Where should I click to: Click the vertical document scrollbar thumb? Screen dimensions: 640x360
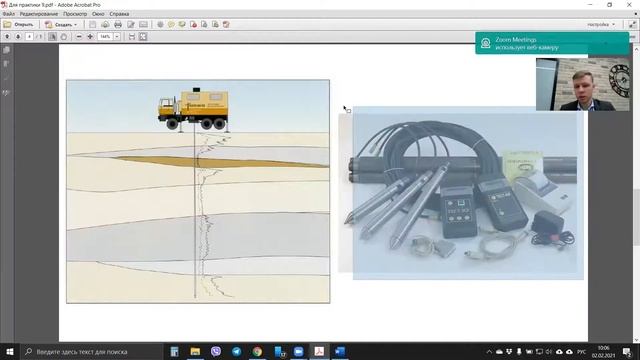coord(636,218)
